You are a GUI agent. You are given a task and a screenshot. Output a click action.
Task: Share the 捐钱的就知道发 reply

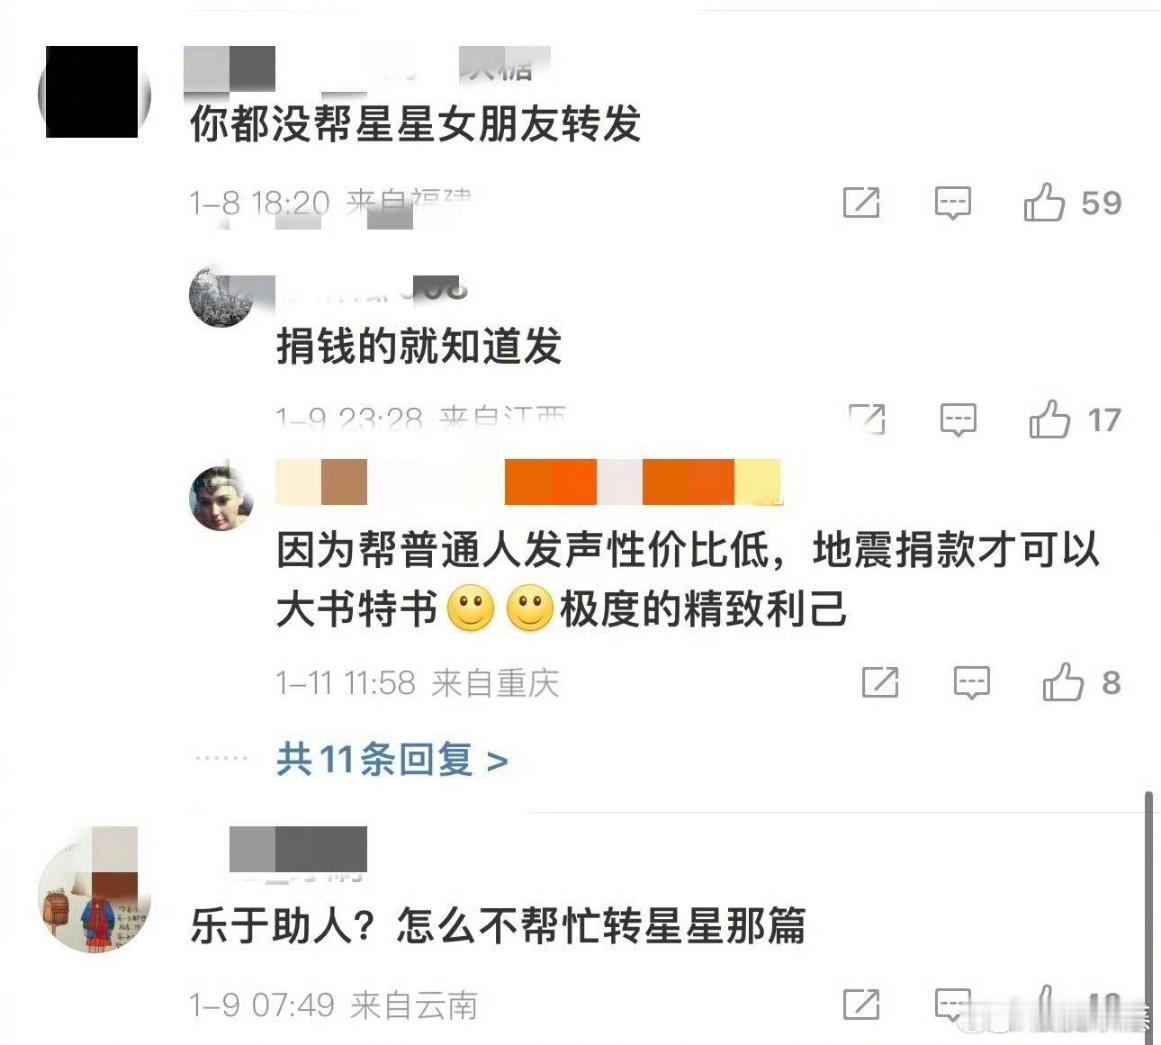click(867, 419)
